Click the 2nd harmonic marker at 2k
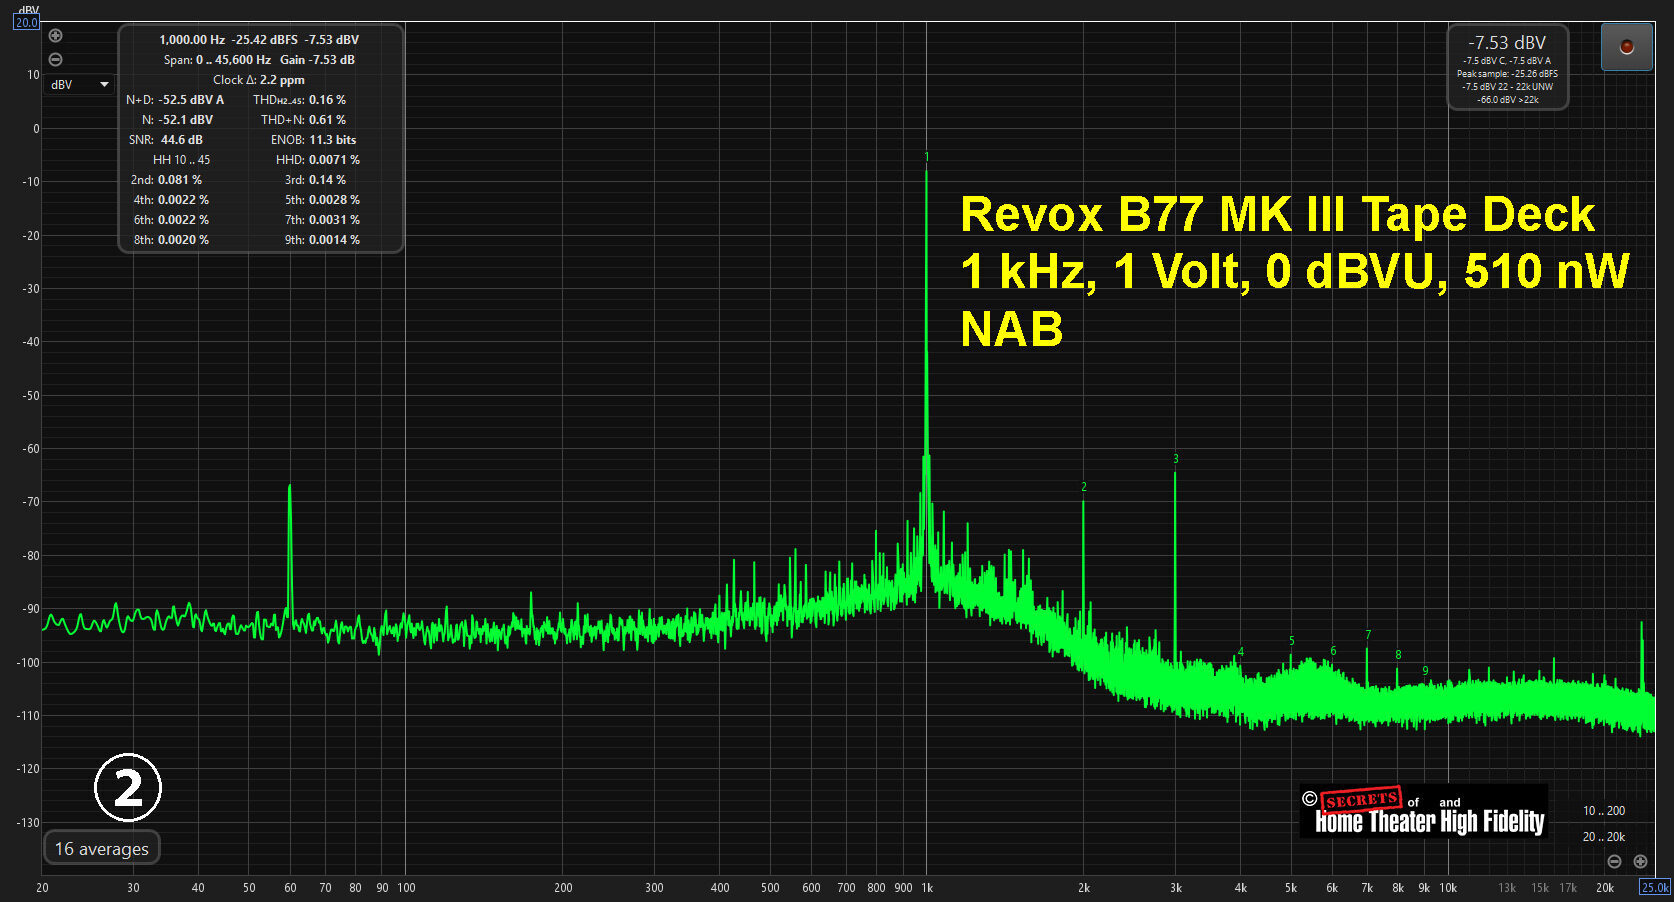This screenshot has width=1674, height=902. pos(1083,487)
